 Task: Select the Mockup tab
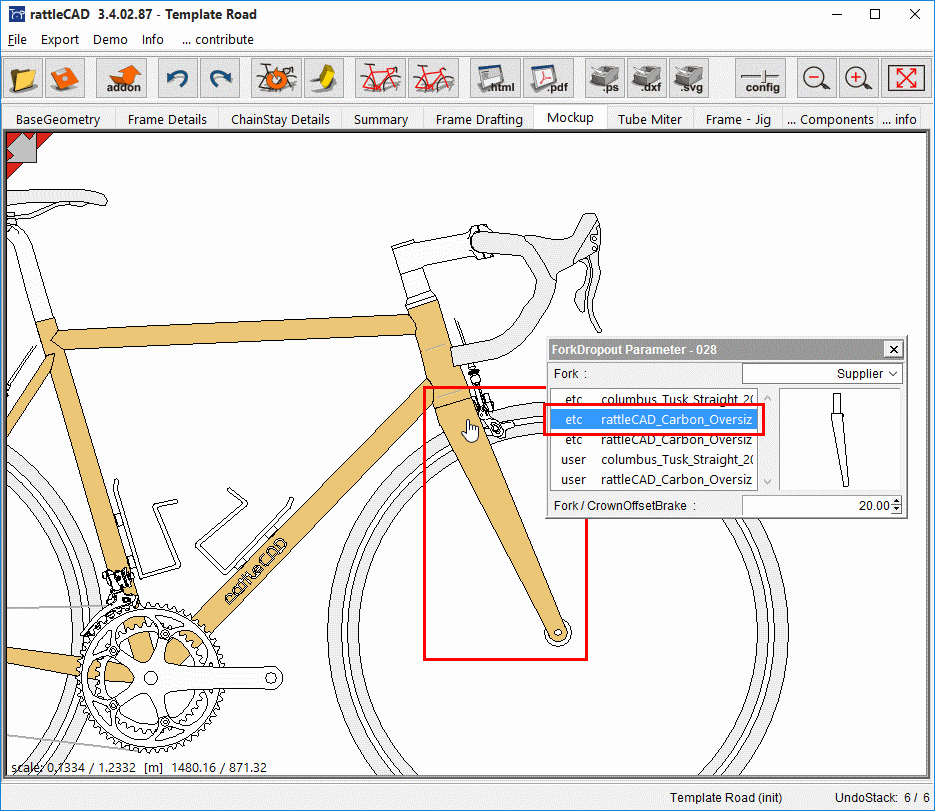click(570, 117)
